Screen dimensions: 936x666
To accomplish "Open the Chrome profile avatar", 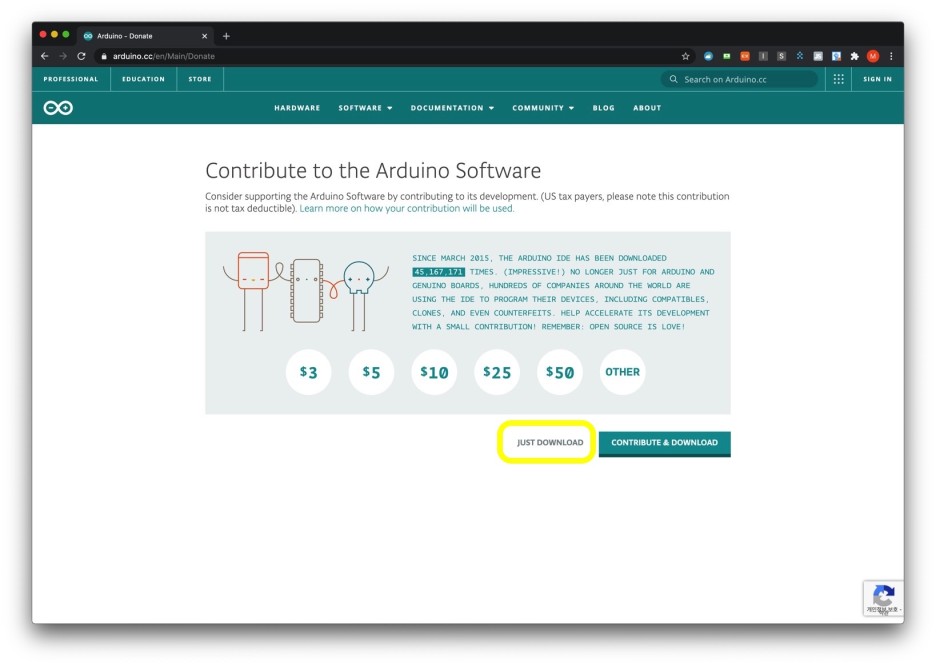I will 873,56.
